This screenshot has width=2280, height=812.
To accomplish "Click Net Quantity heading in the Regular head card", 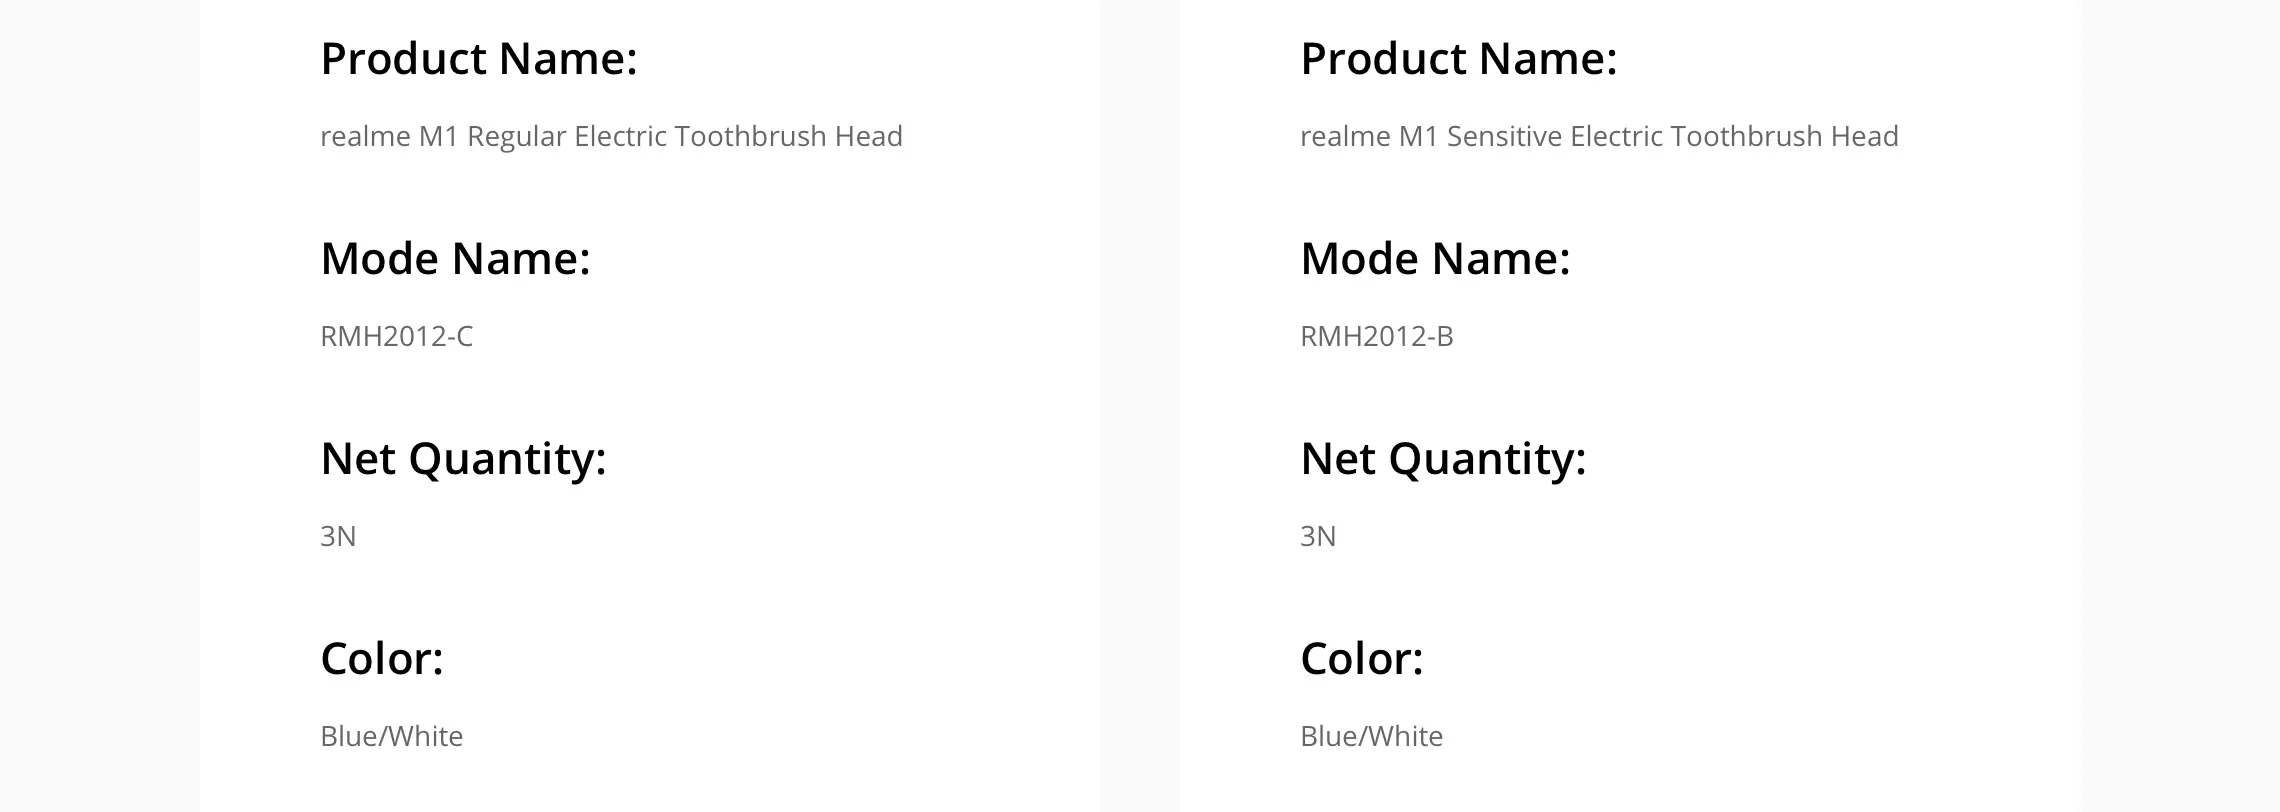I will click(463, 458).
